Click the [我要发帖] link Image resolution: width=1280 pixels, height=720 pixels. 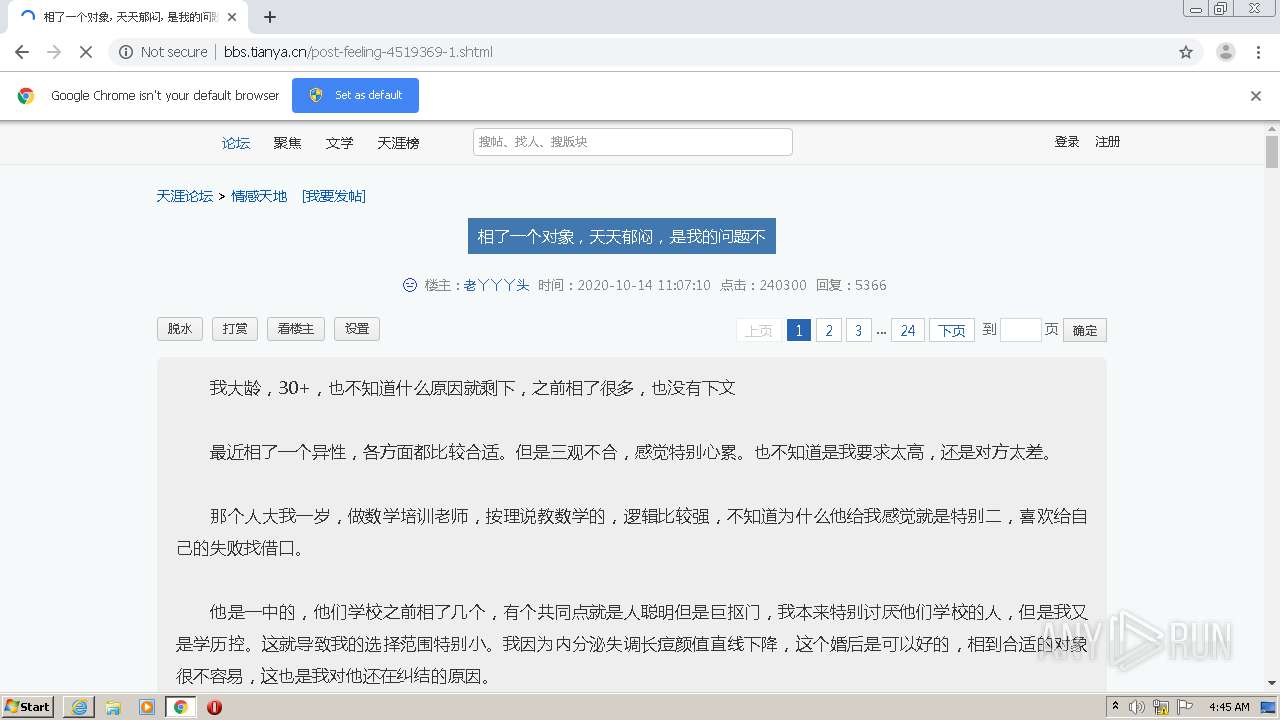(334, 196)
